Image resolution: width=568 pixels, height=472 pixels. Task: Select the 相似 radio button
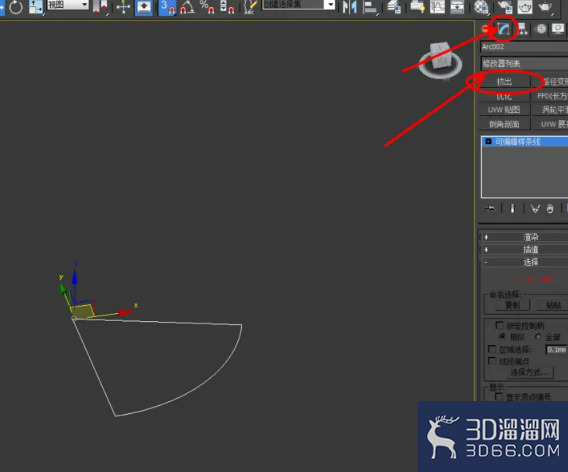[502, 337]
